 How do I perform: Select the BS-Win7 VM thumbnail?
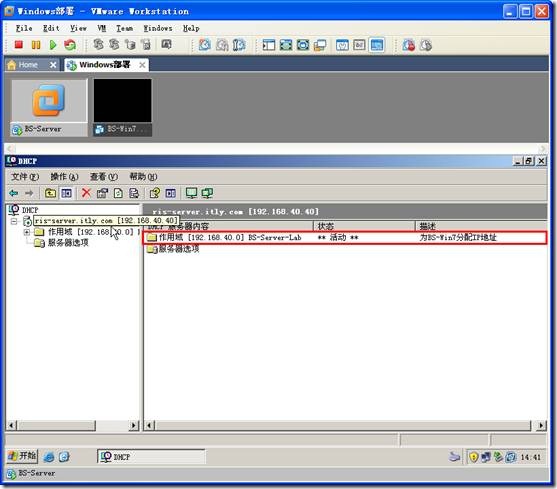pos(122,108)
